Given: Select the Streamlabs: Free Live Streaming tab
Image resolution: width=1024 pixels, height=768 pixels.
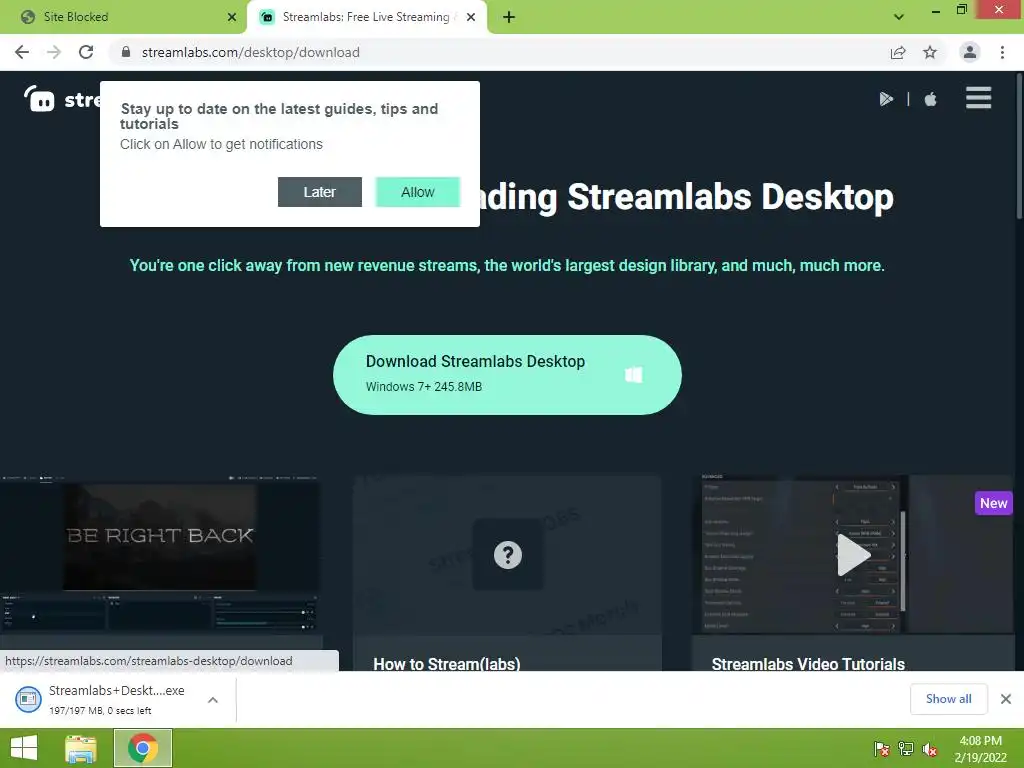Looking at the screenshot, I should click(x=366, y=17).
